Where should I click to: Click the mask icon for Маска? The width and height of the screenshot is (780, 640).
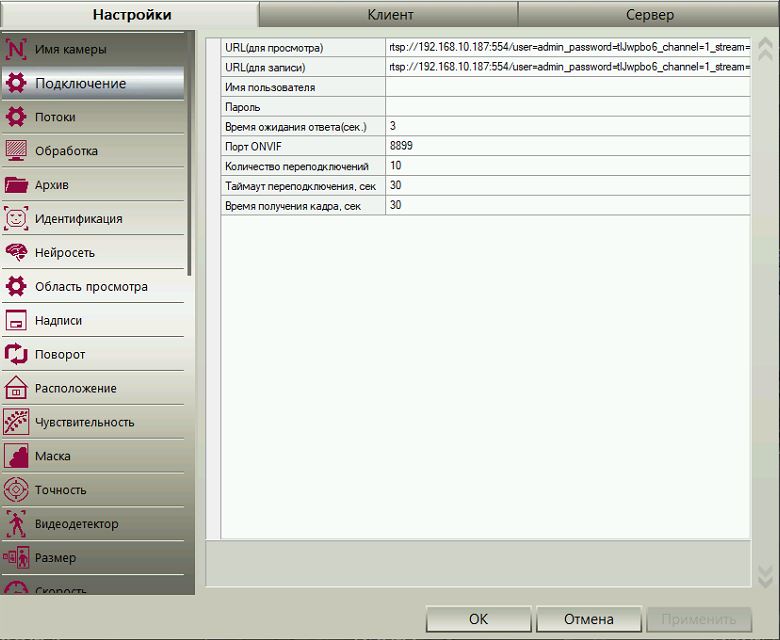point(16,456)
